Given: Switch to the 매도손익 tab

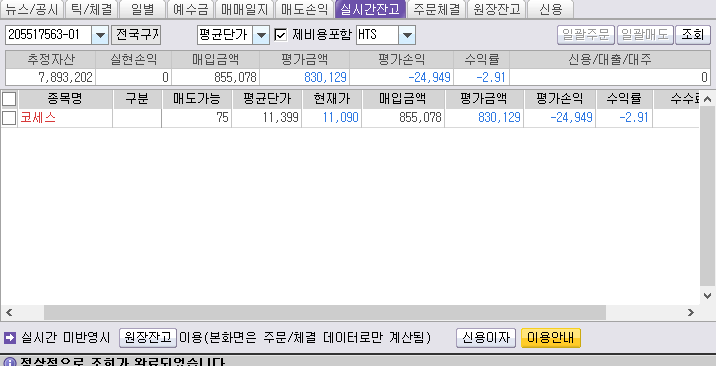Looking at the screenshot, I should click(x=305, y=9).
